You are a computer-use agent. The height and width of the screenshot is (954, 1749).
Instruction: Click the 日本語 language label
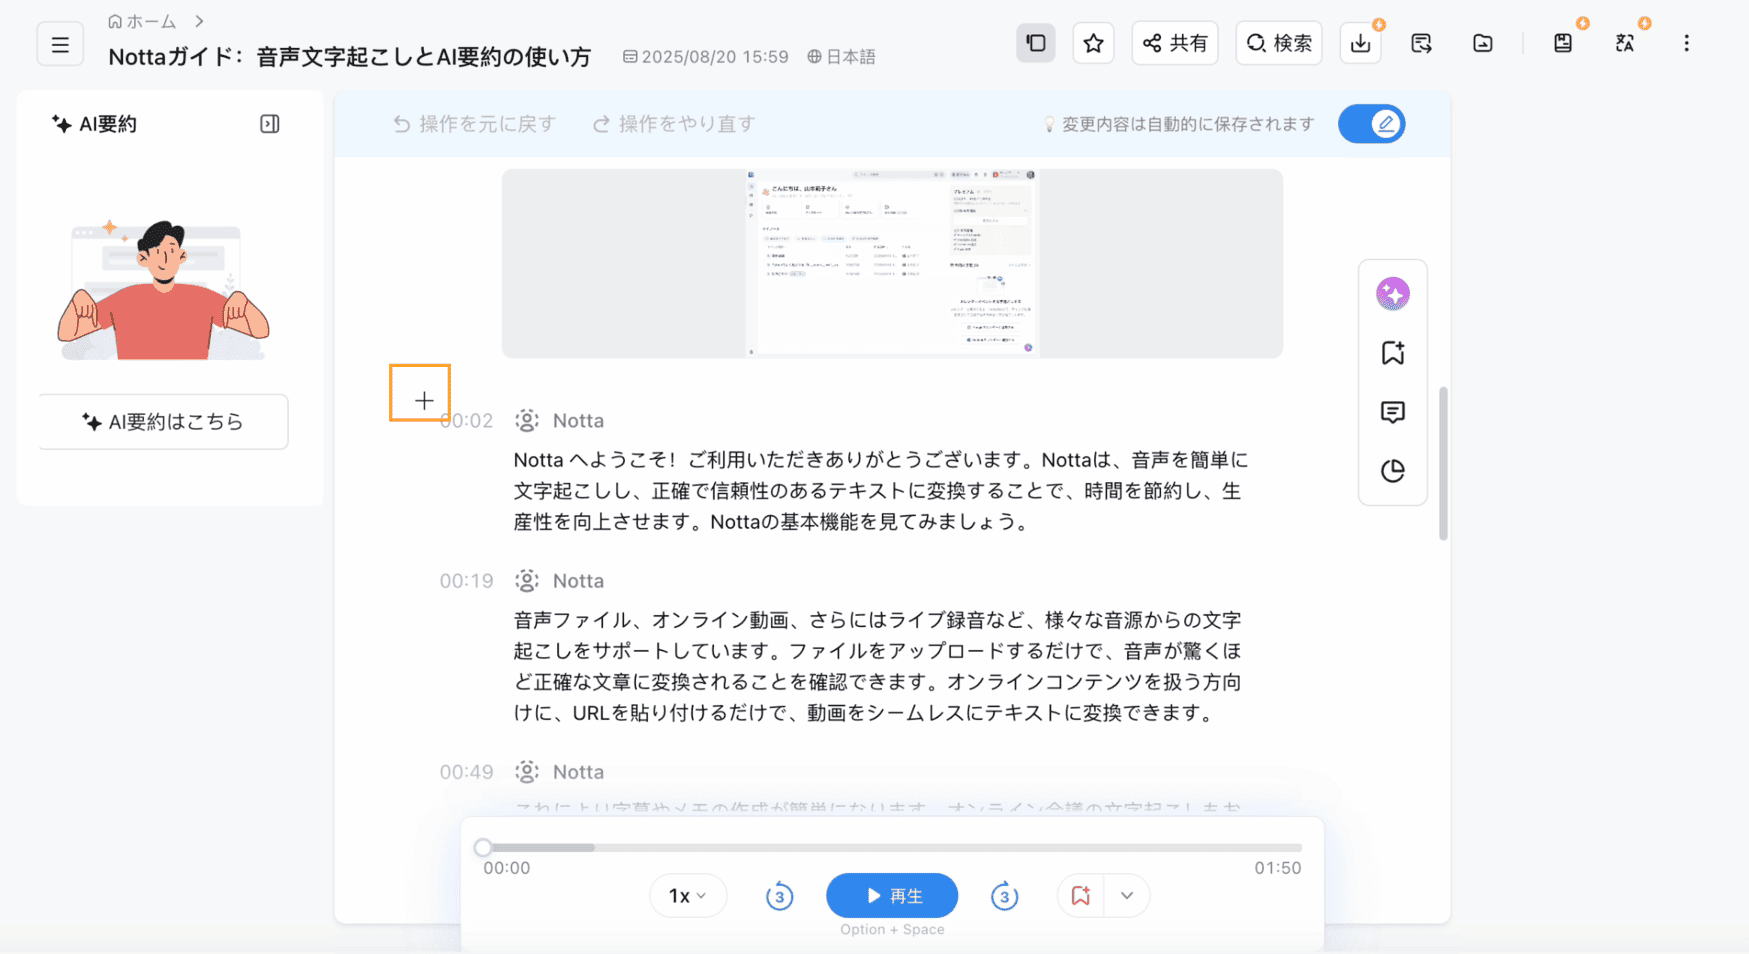[841, 57]
